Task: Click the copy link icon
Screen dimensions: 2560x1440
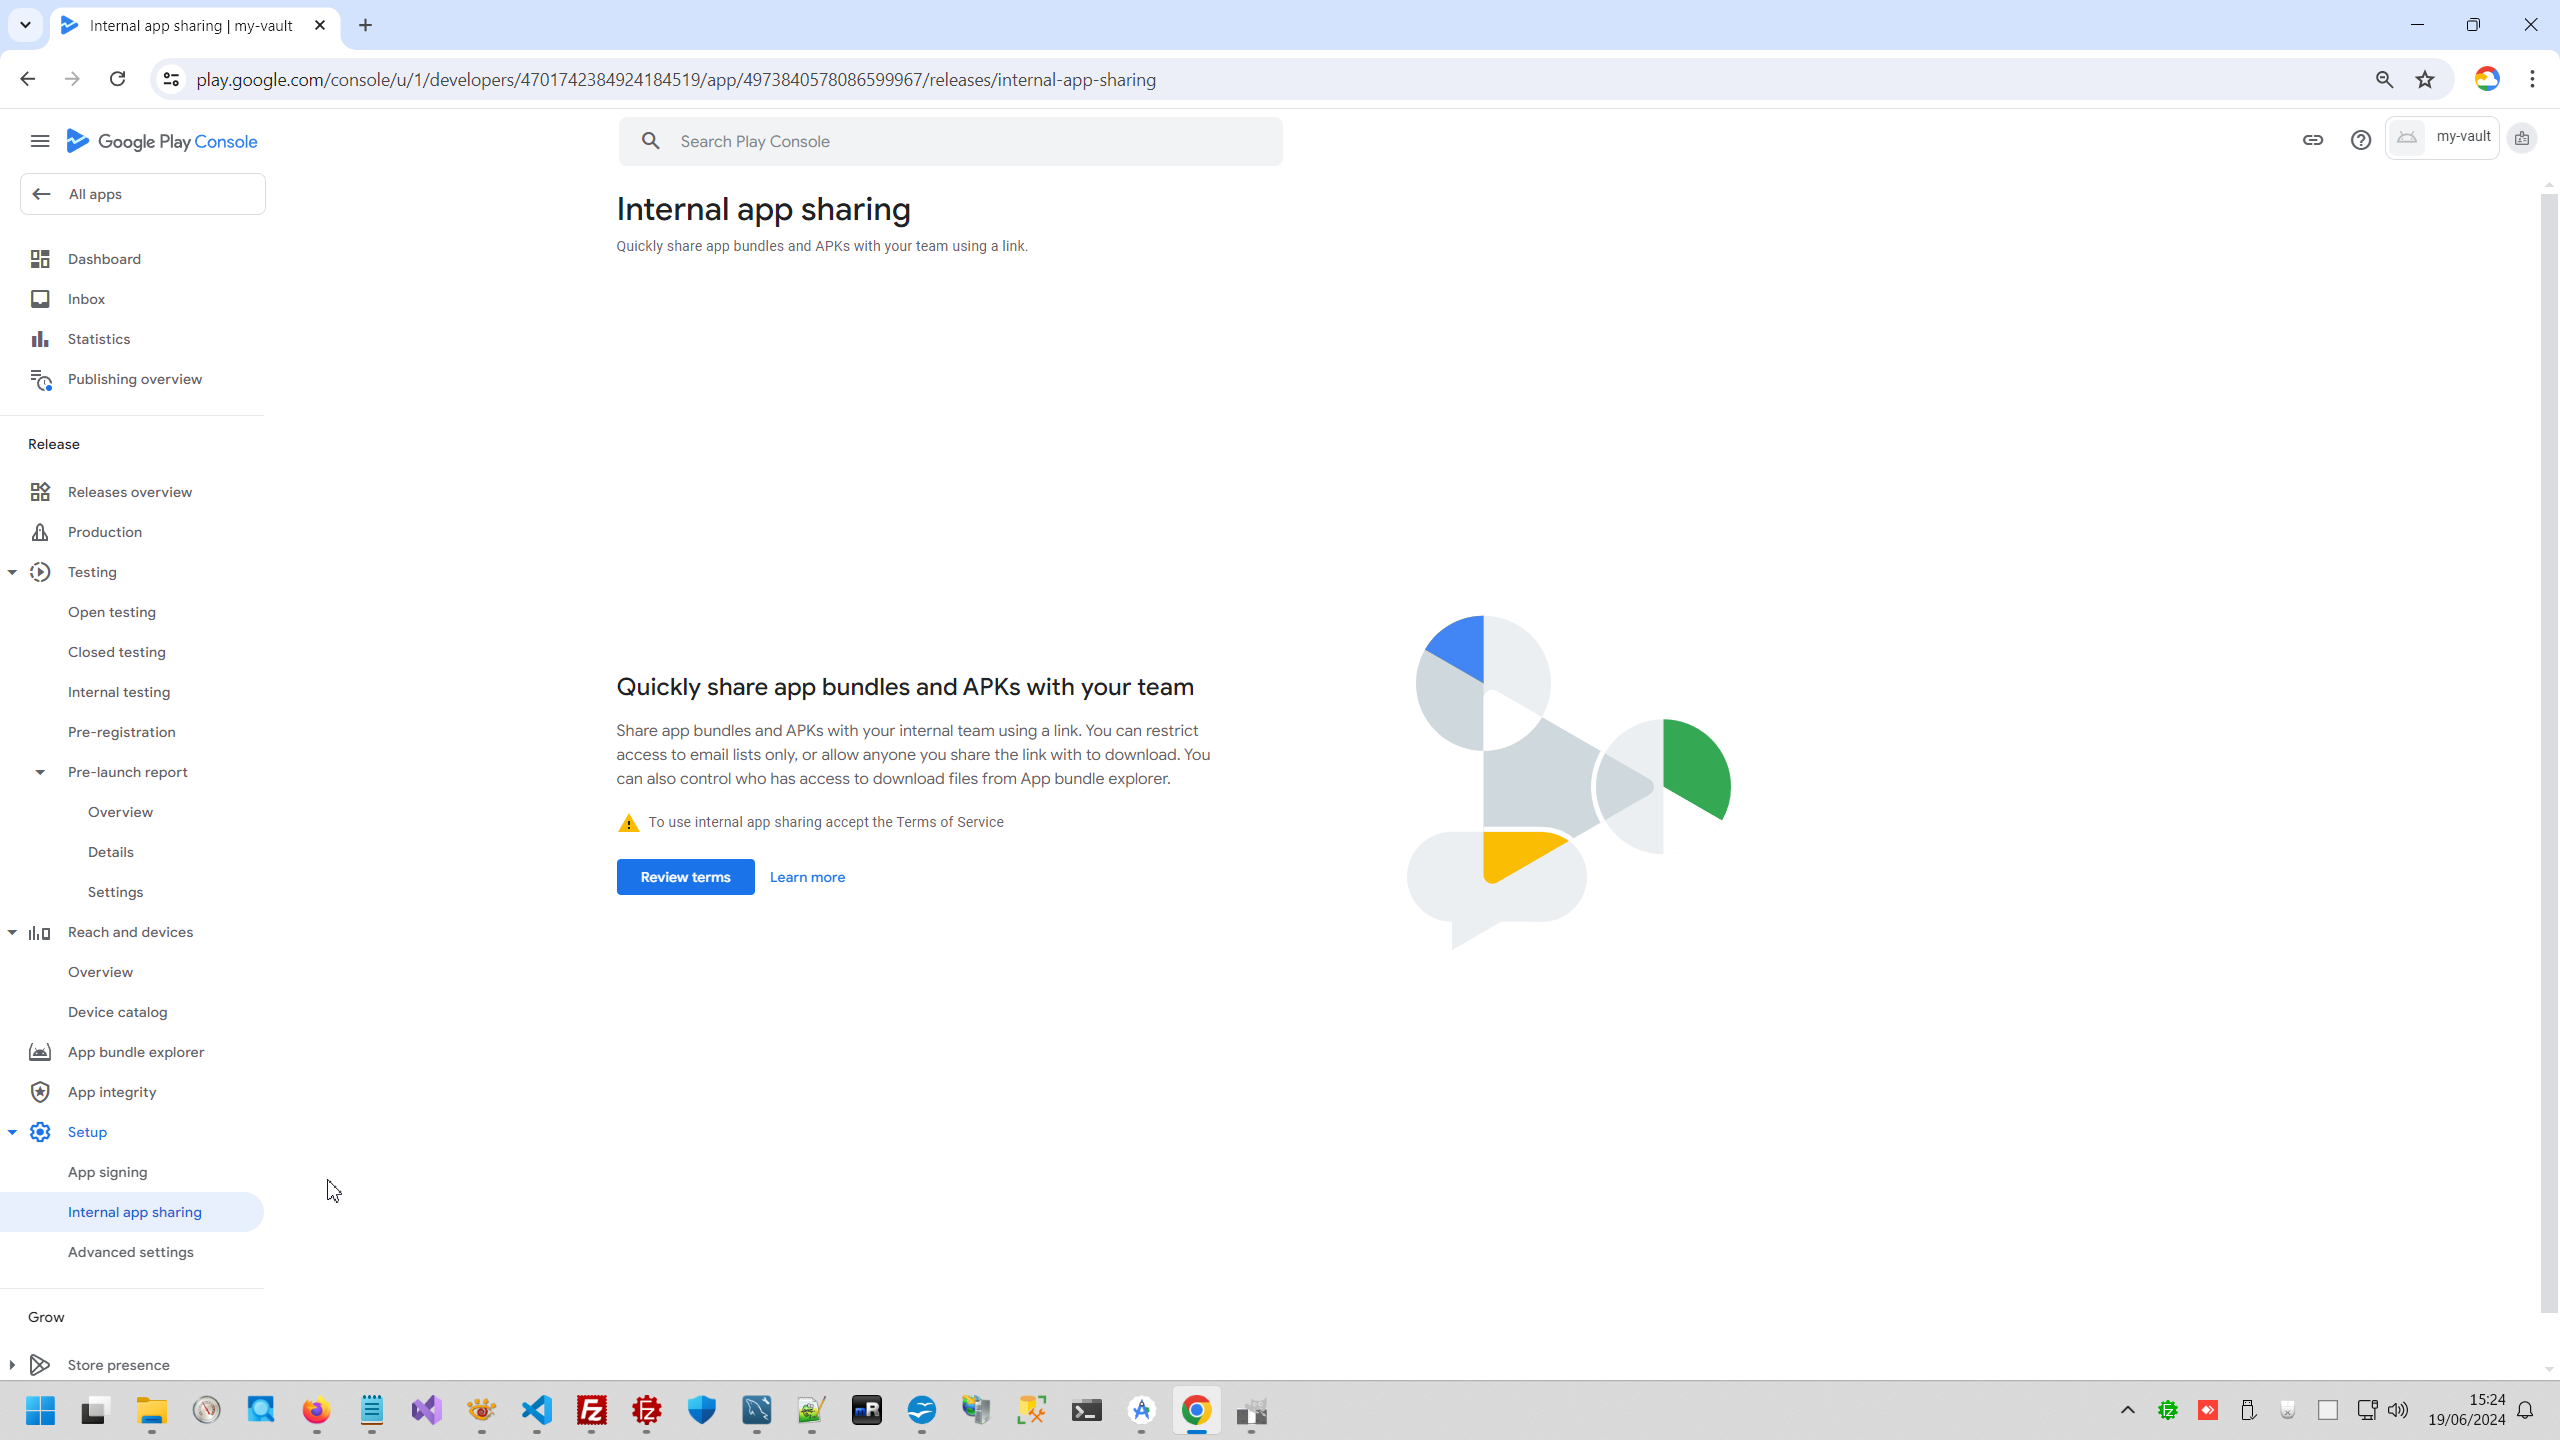Action: [2312, 140]
